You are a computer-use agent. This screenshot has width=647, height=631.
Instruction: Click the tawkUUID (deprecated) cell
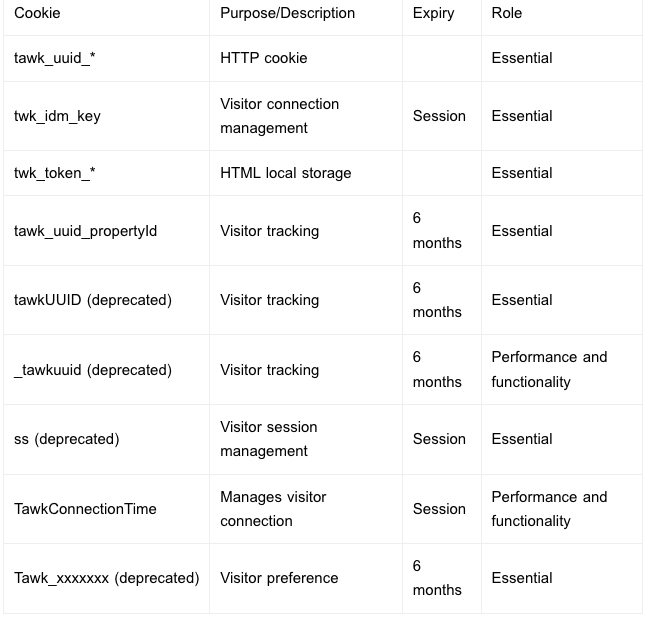[93, 300]
